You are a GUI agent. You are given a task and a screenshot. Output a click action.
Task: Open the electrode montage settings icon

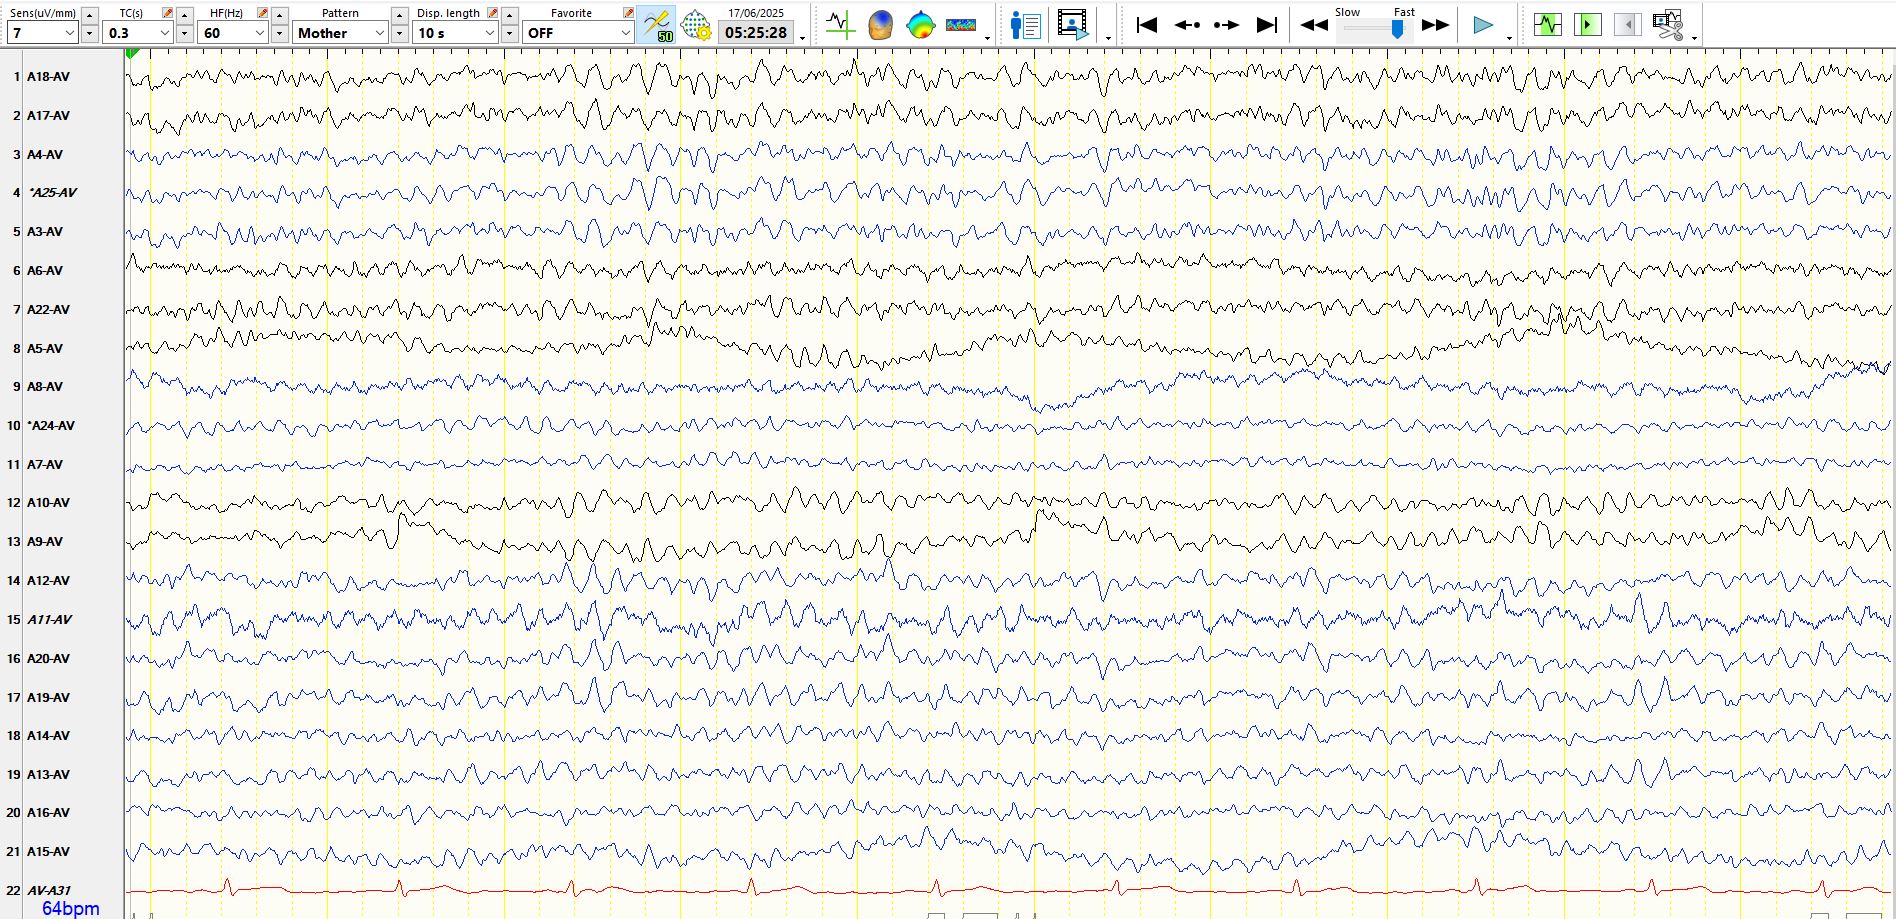(696, 24)
